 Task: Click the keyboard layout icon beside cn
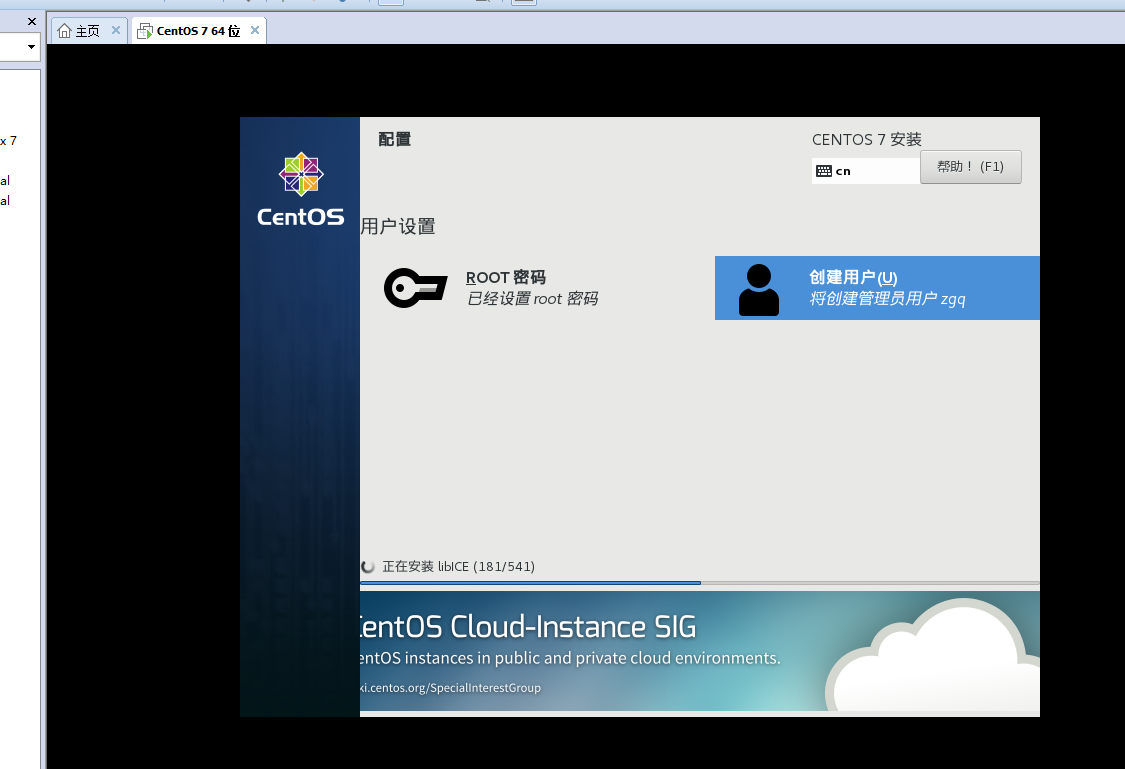click(x=824, y=171)
